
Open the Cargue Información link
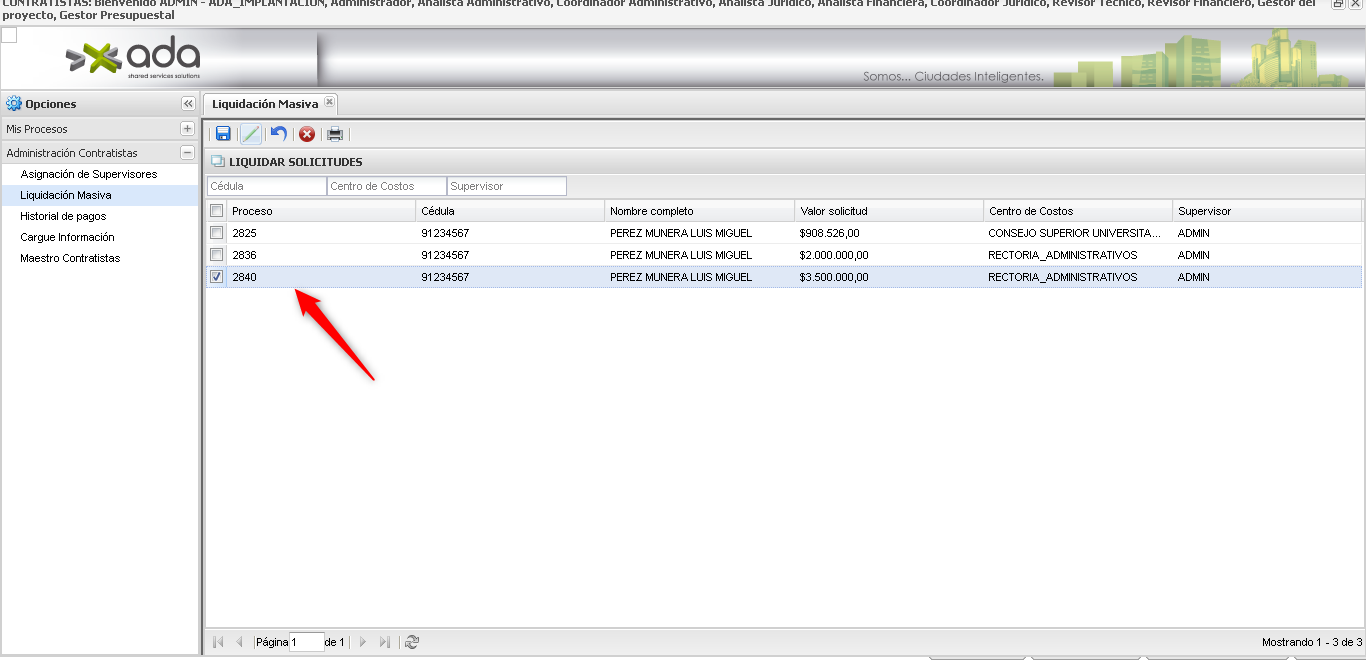coord(67,237)
